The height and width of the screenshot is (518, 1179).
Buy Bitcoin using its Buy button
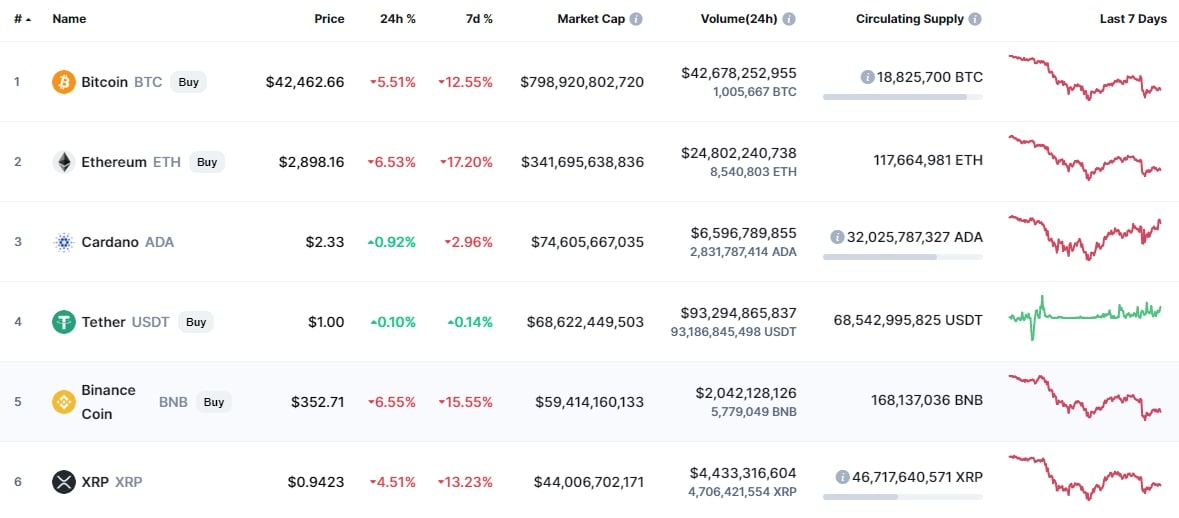coord(188,82)
